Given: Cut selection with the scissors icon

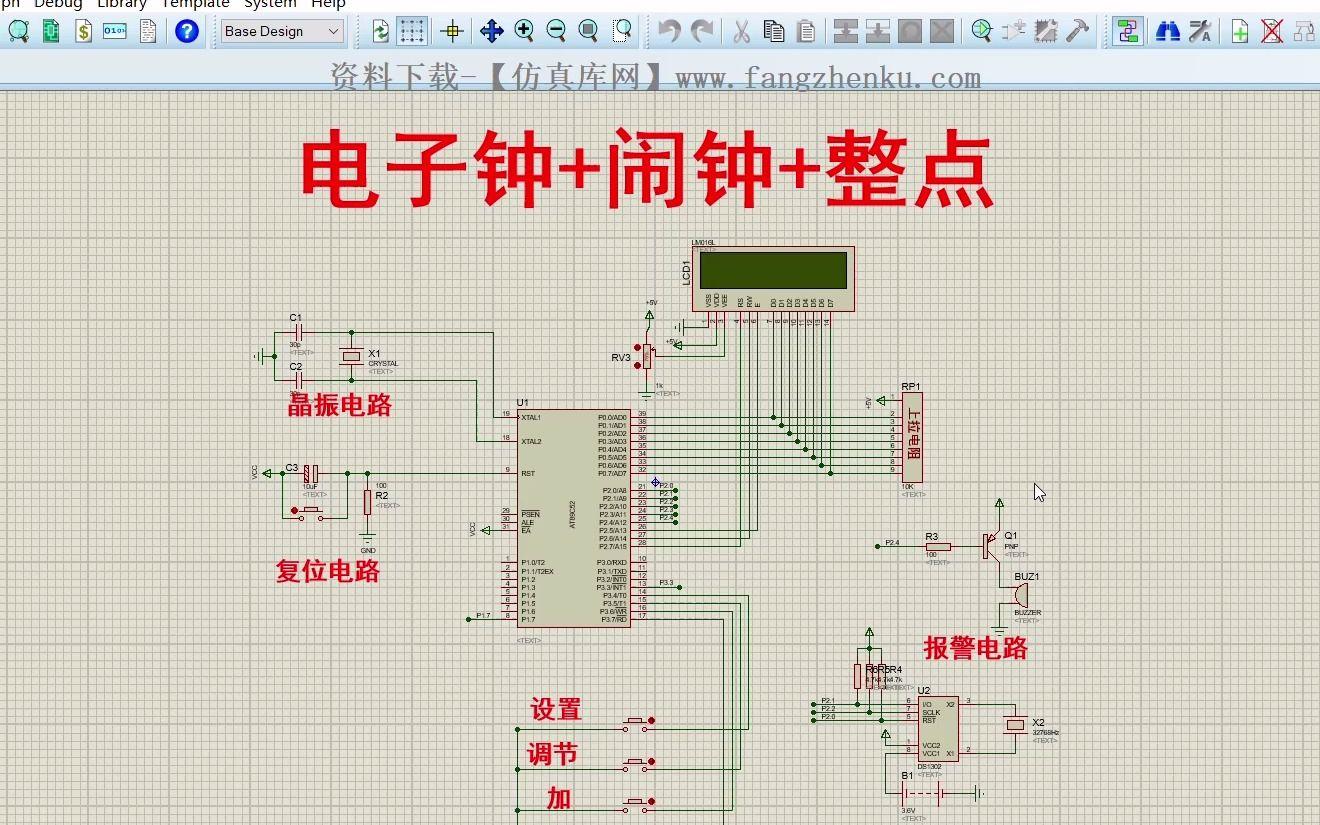Looking at the screenshot, I should tap(741, 31).
